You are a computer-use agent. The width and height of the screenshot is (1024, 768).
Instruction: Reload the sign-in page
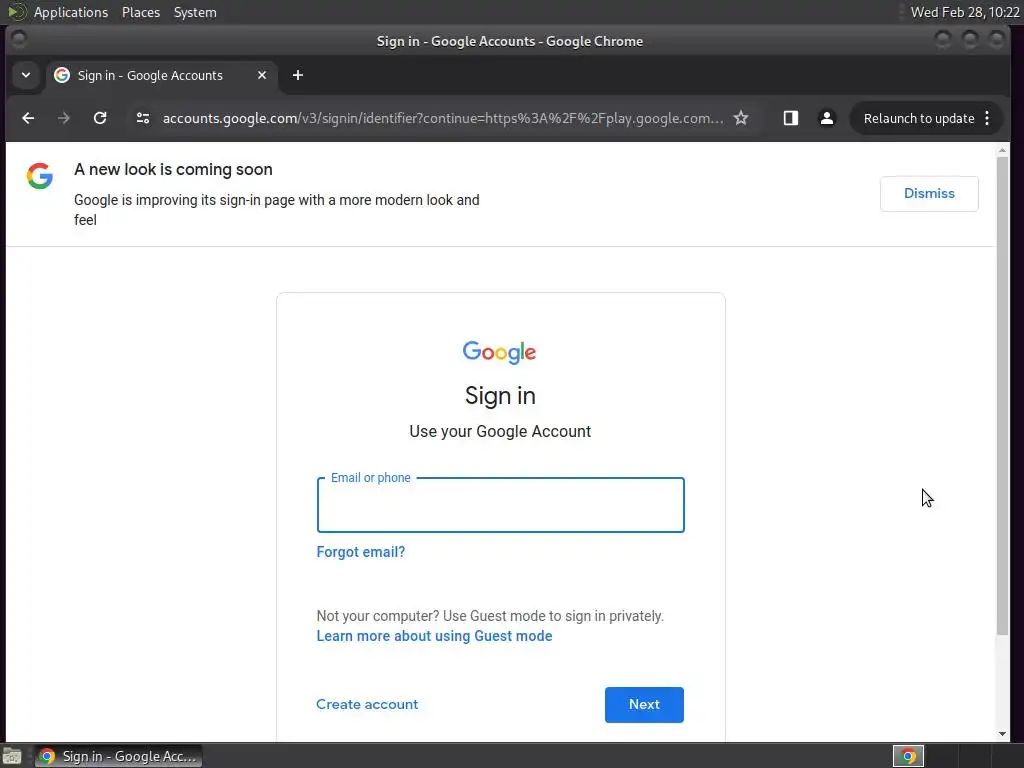pyautogui.click(x=100, y=118)
